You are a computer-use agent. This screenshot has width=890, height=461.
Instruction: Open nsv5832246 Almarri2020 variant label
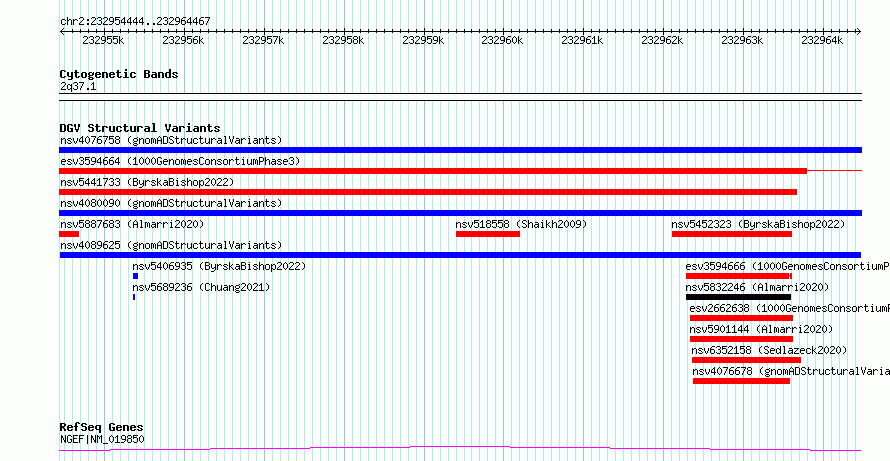pos(757,287)
